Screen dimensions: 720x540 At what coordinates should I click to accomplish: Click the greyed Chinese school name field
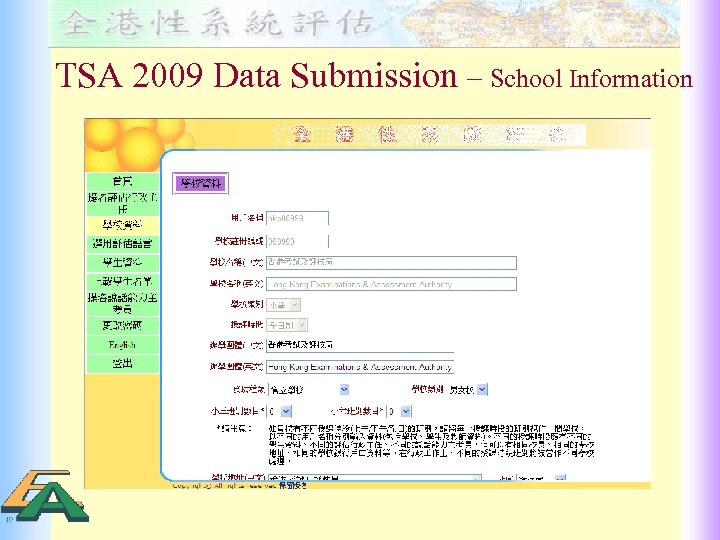click(x=391, y=262)
